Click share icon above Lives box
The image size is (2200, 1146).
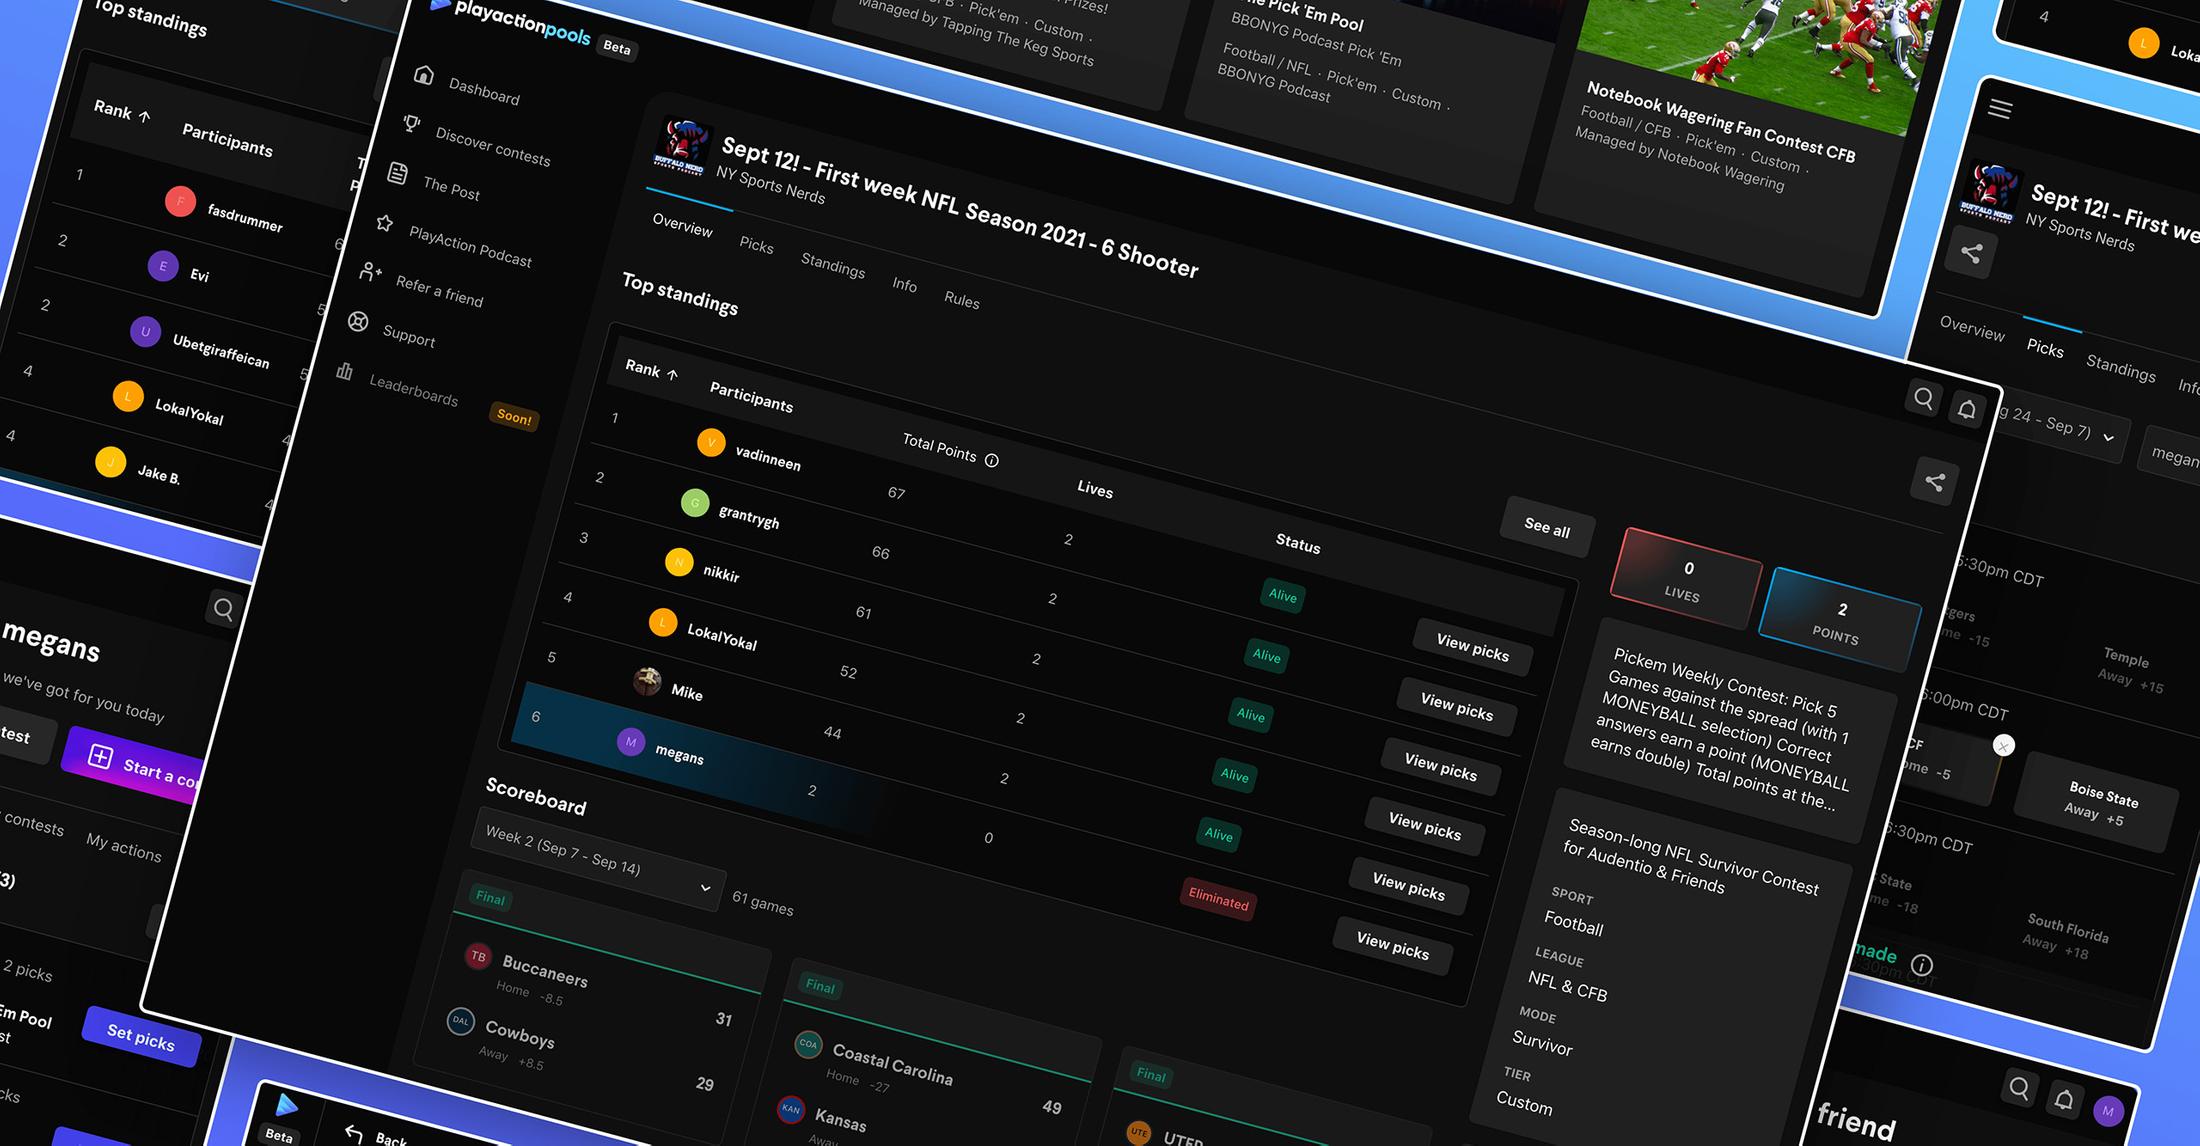[1935, 482]
